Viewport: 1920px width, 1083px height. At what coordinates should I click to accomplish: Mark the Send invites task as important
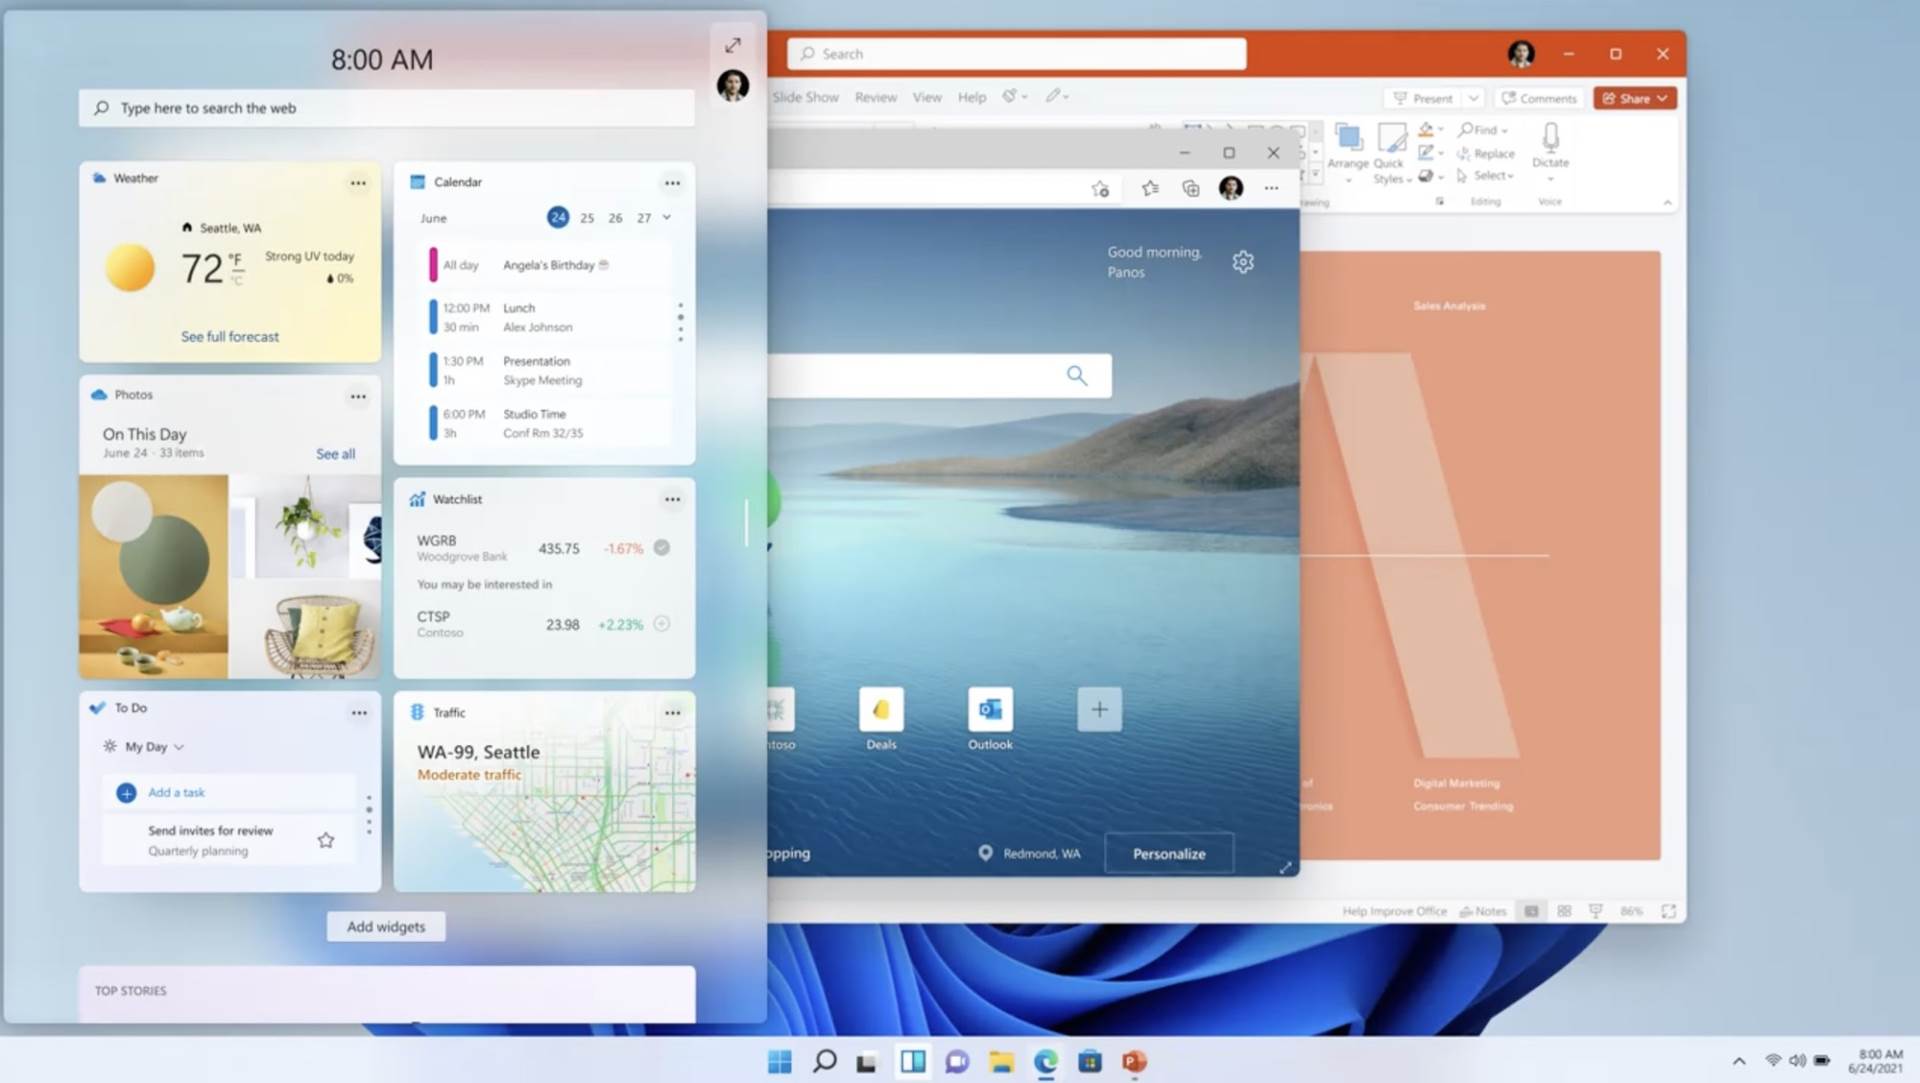click(326, 840)
